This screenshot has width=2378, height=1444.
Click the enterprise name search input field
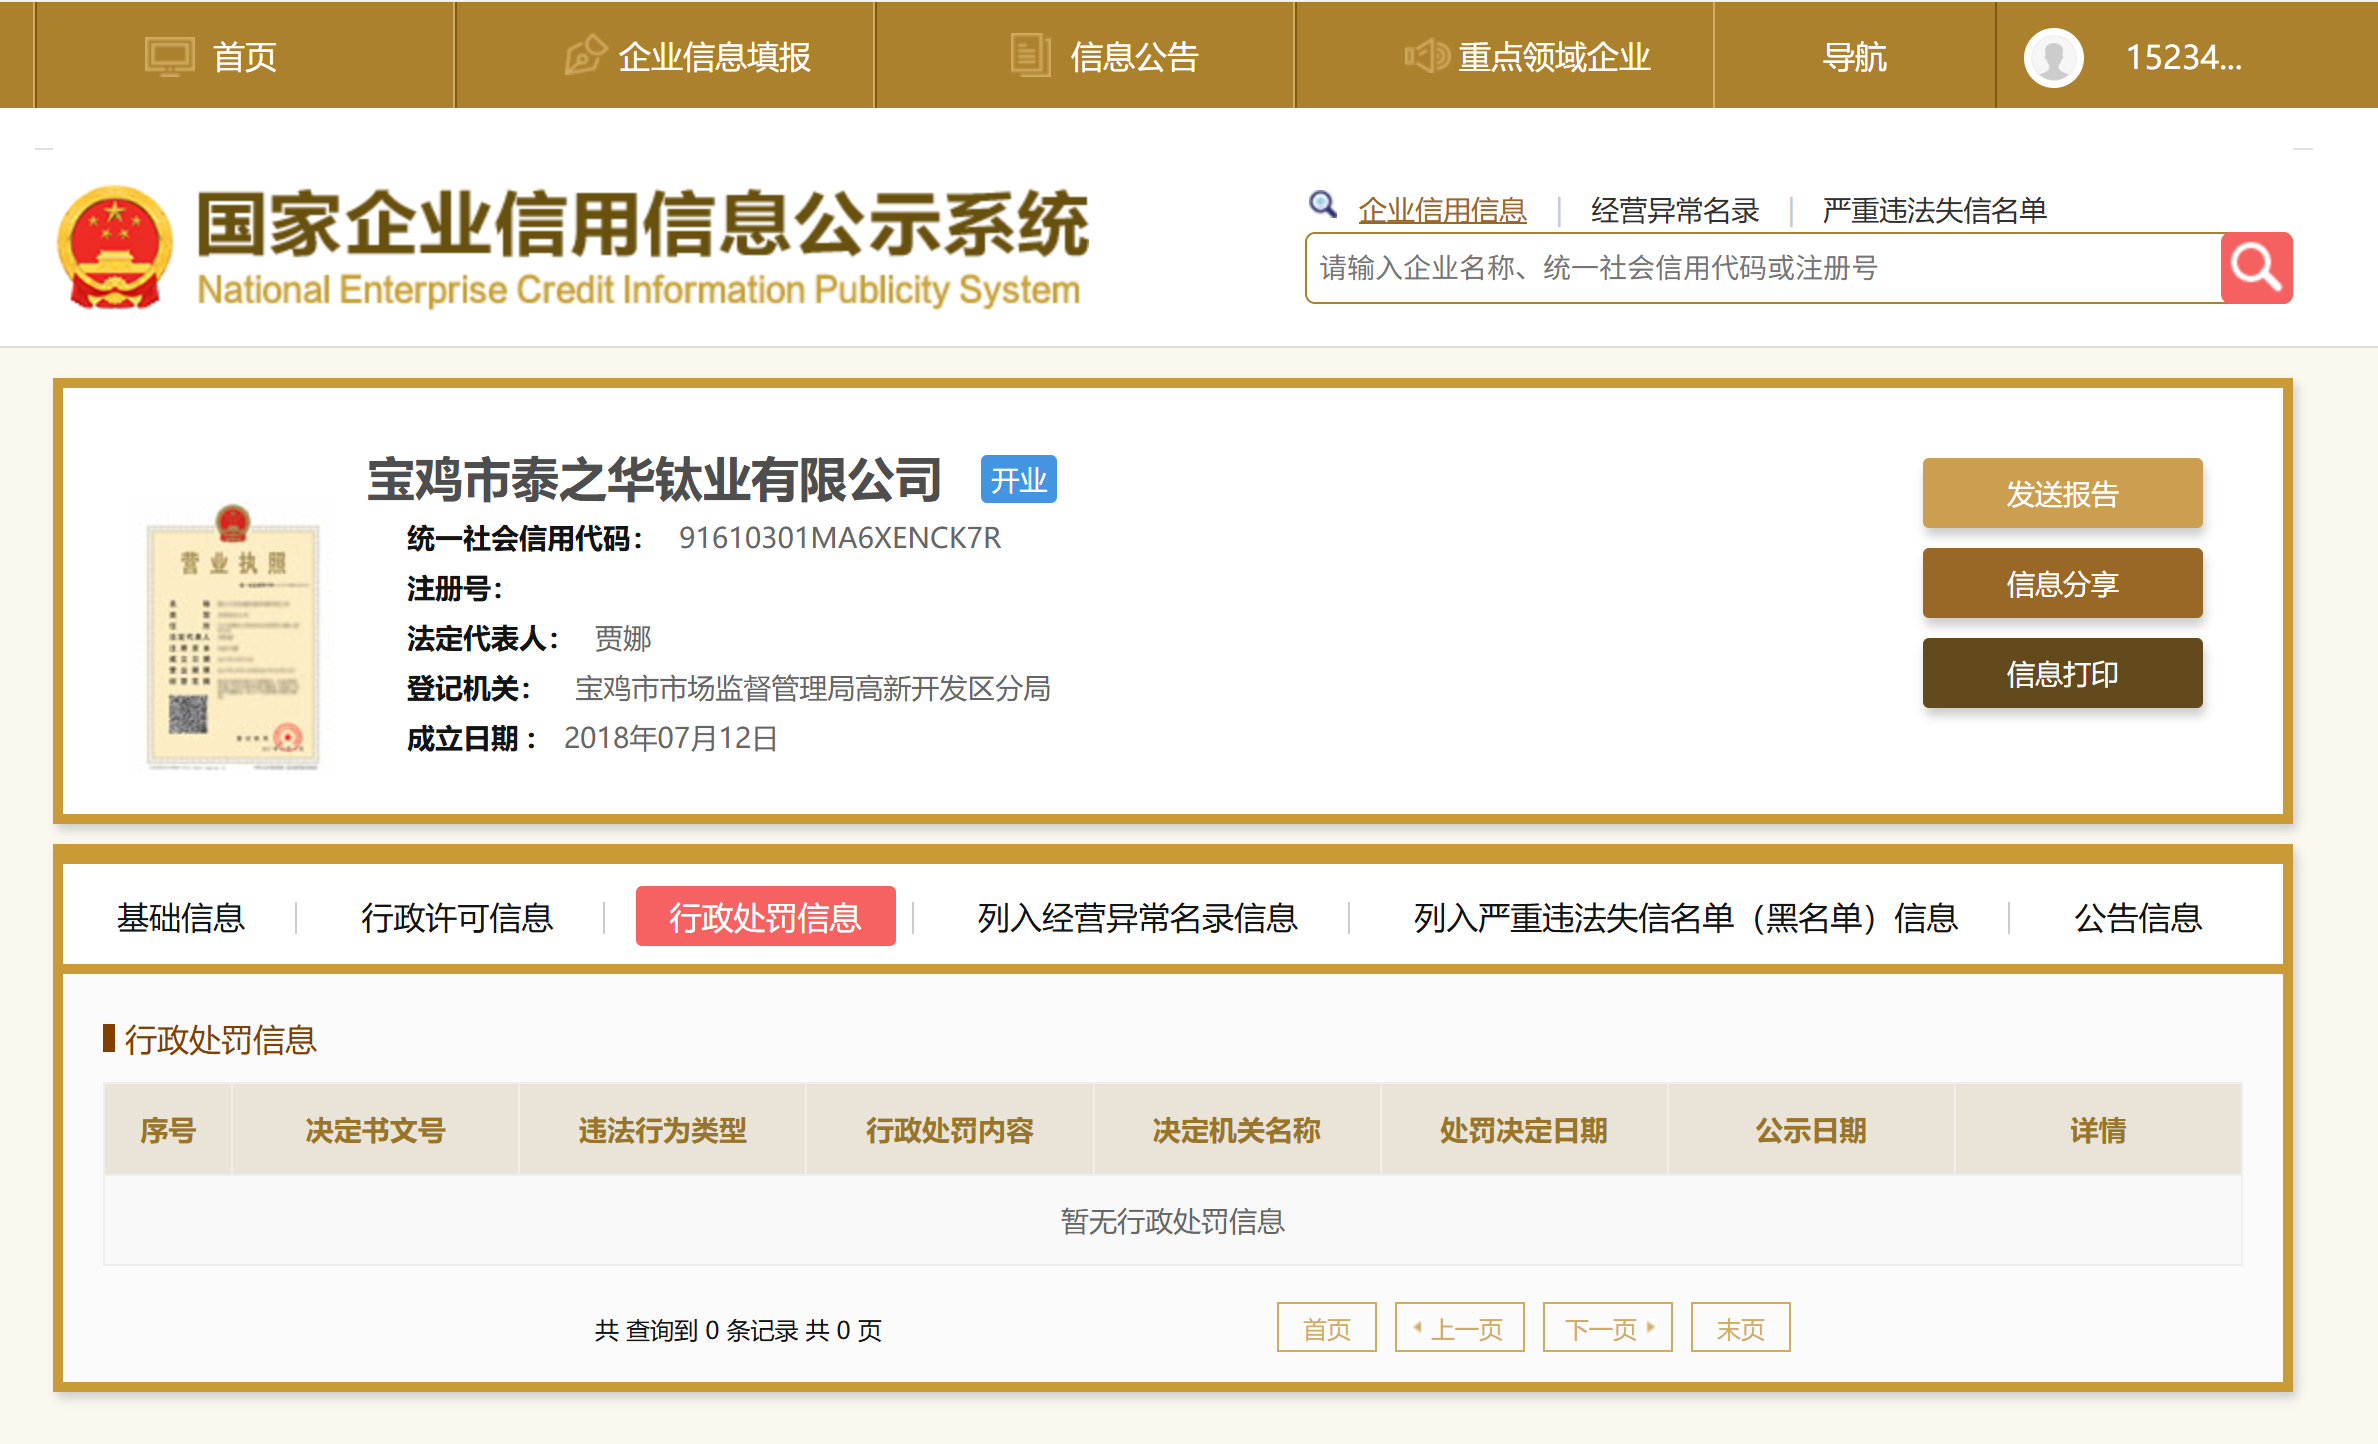1760,268
